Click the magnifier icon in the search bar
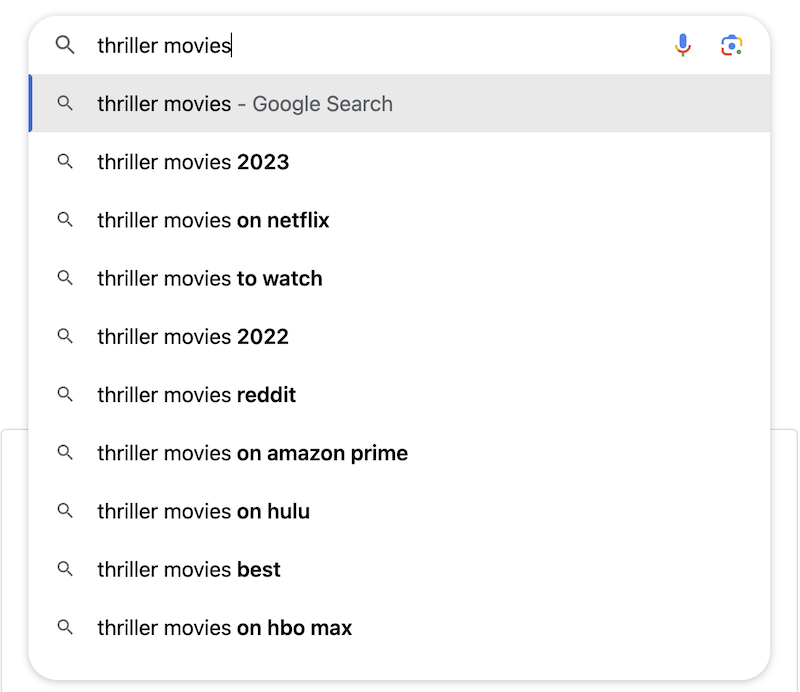800x692 pixels. tap(66, 45)
